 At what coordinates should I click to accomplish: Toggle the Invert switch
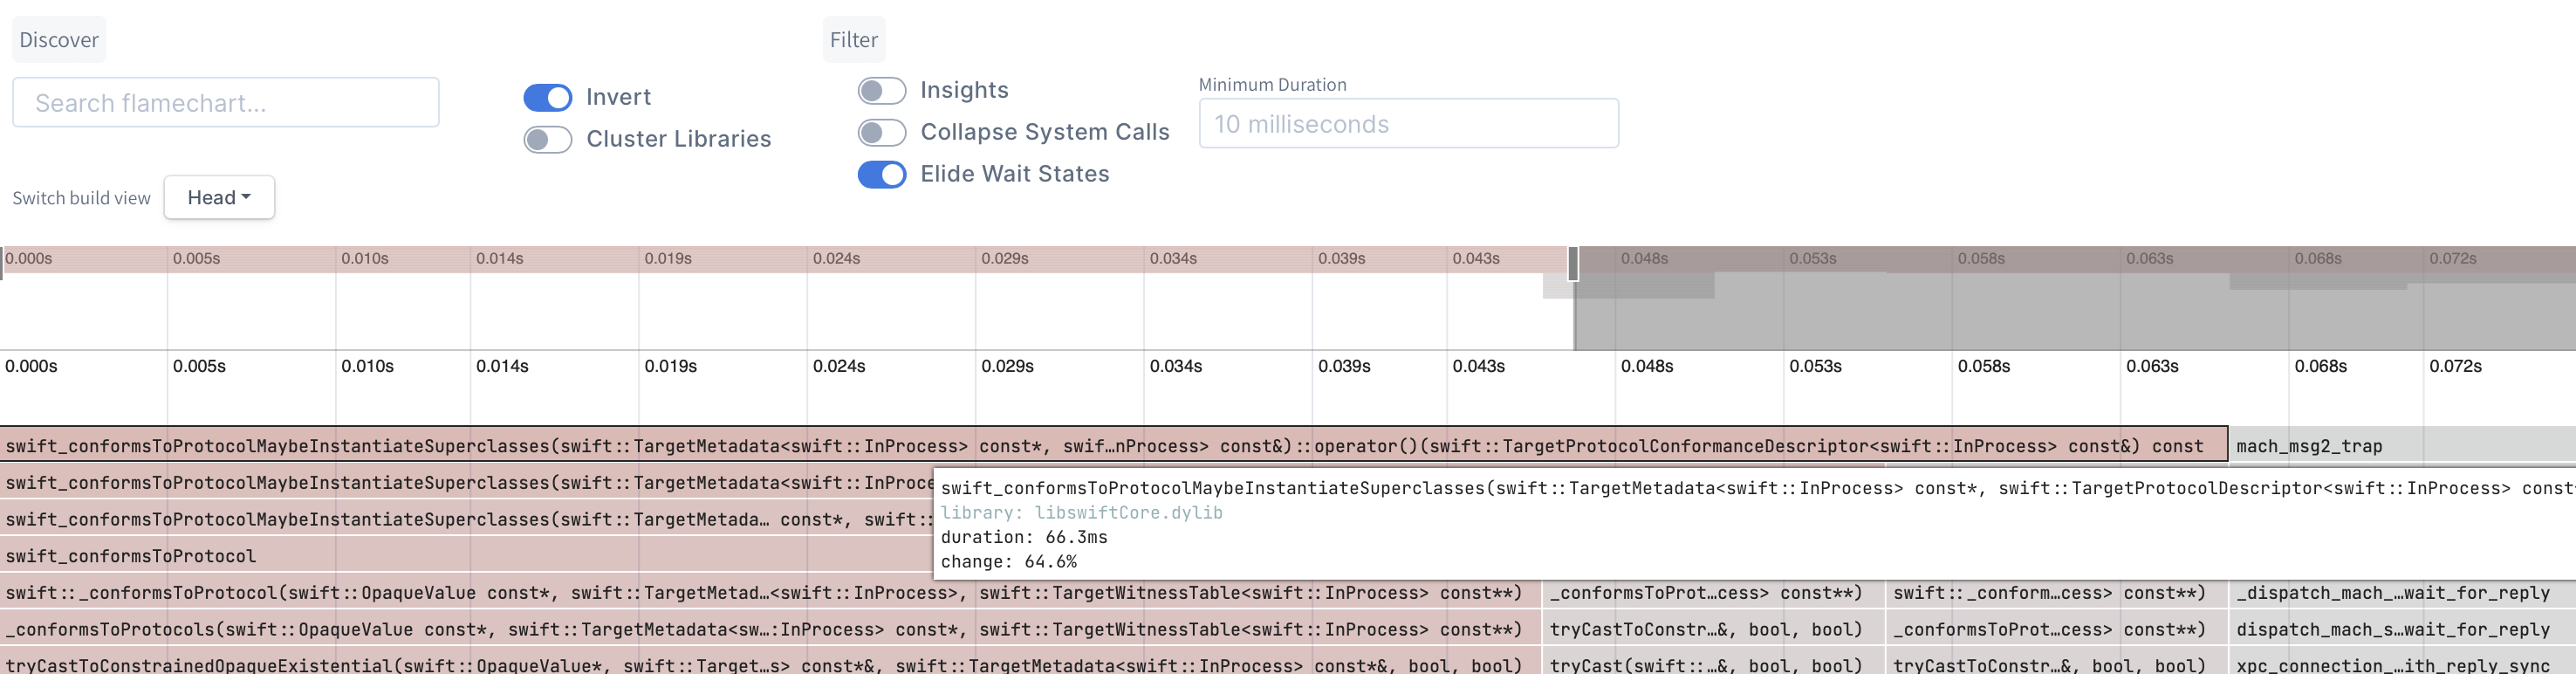[547, 97]
